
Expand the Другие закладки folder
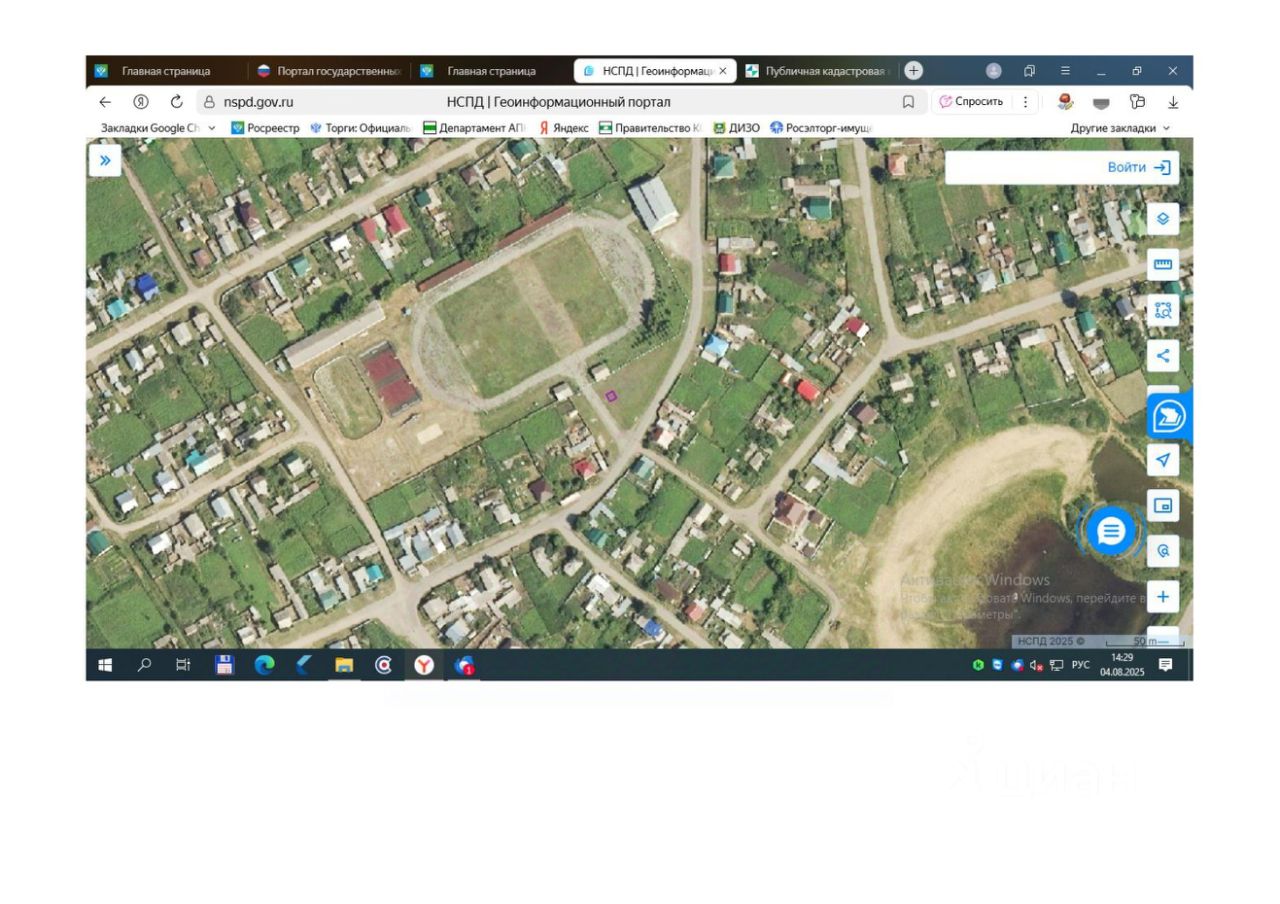(1120, 128)
